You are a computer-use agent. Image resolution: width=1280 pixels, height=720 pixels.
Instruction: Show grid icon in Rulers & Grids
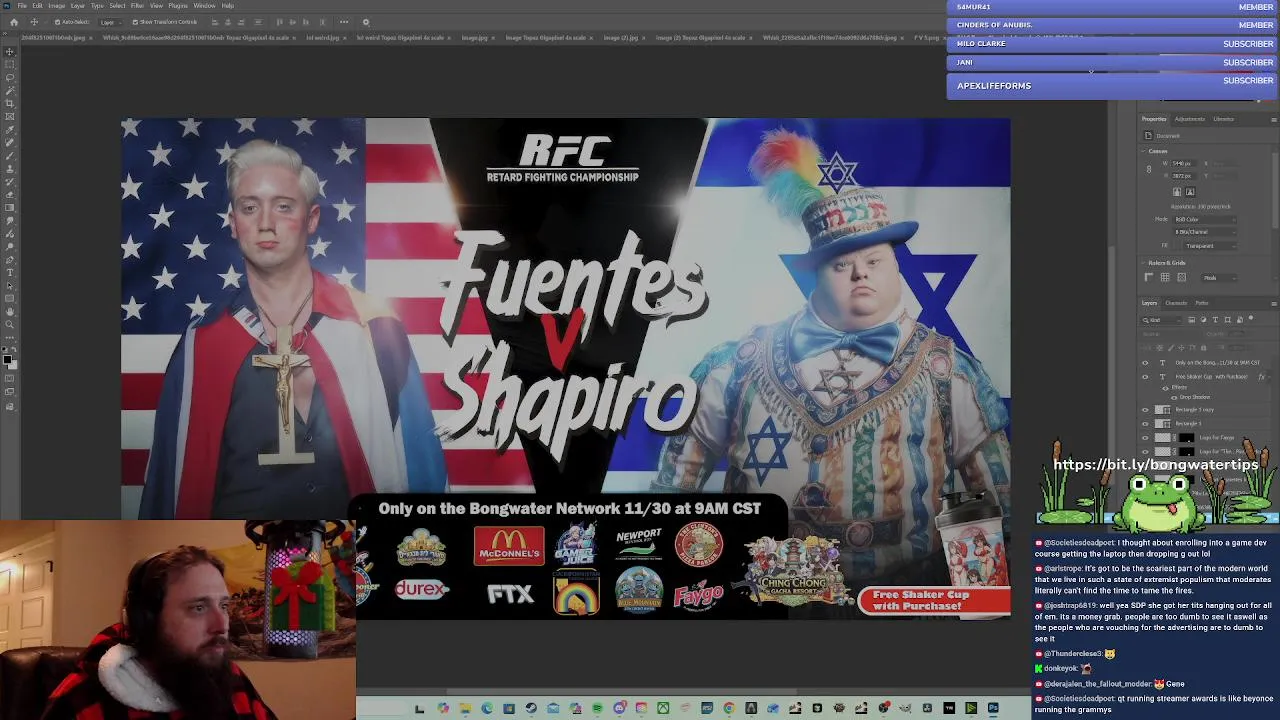click(x=1165, y=277)
